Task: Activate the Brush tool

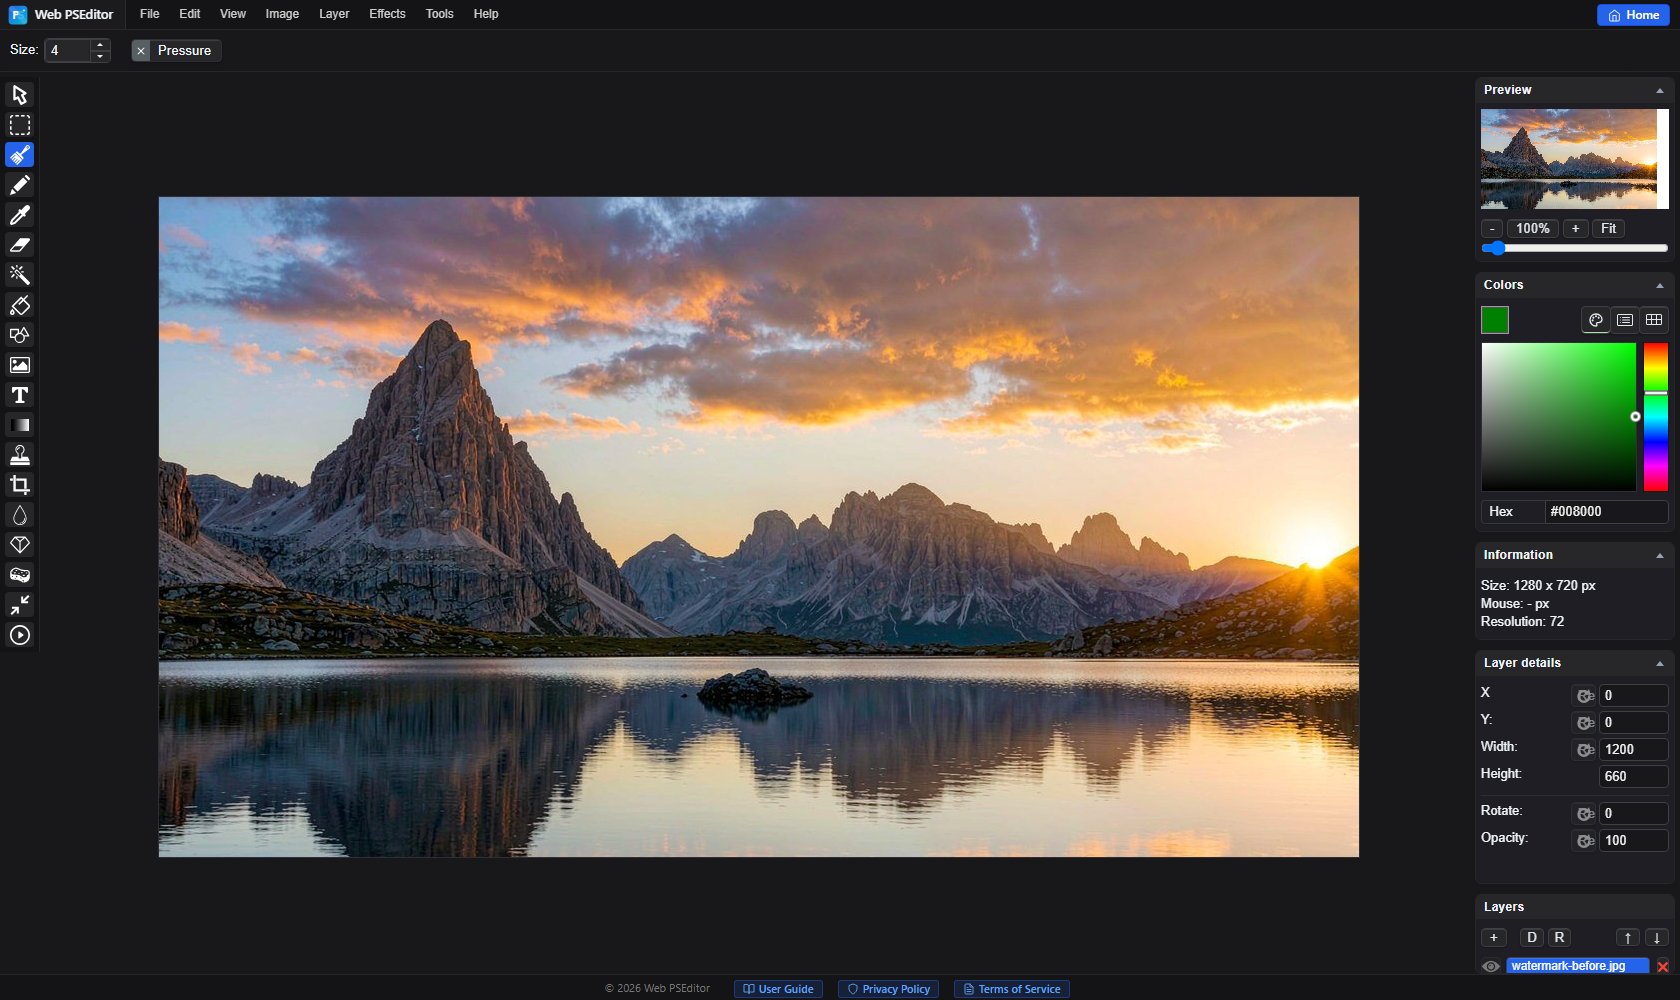Action: pyautogui.click(x=19, y=155)
